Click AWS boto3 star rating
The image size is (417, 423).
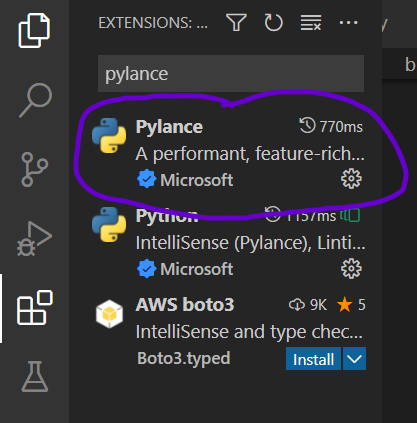coord(351,305)
